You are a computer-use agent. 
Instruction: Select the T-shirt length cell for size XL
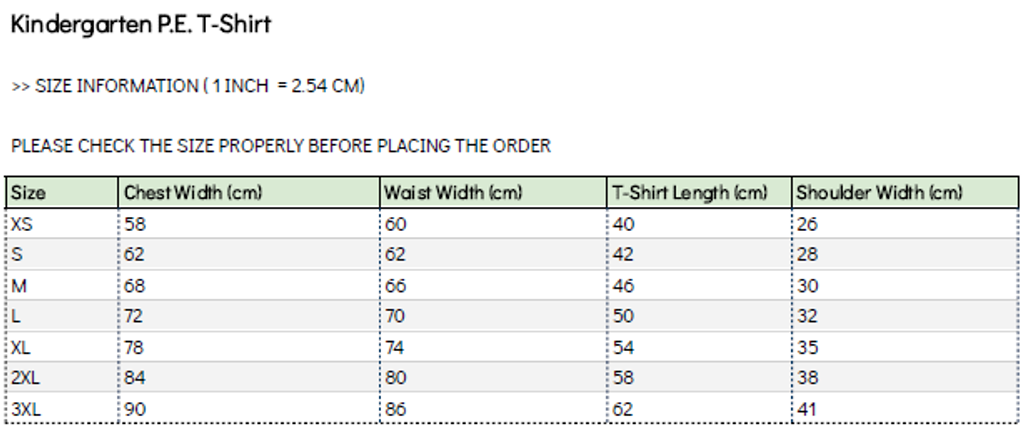pos(623,347)
